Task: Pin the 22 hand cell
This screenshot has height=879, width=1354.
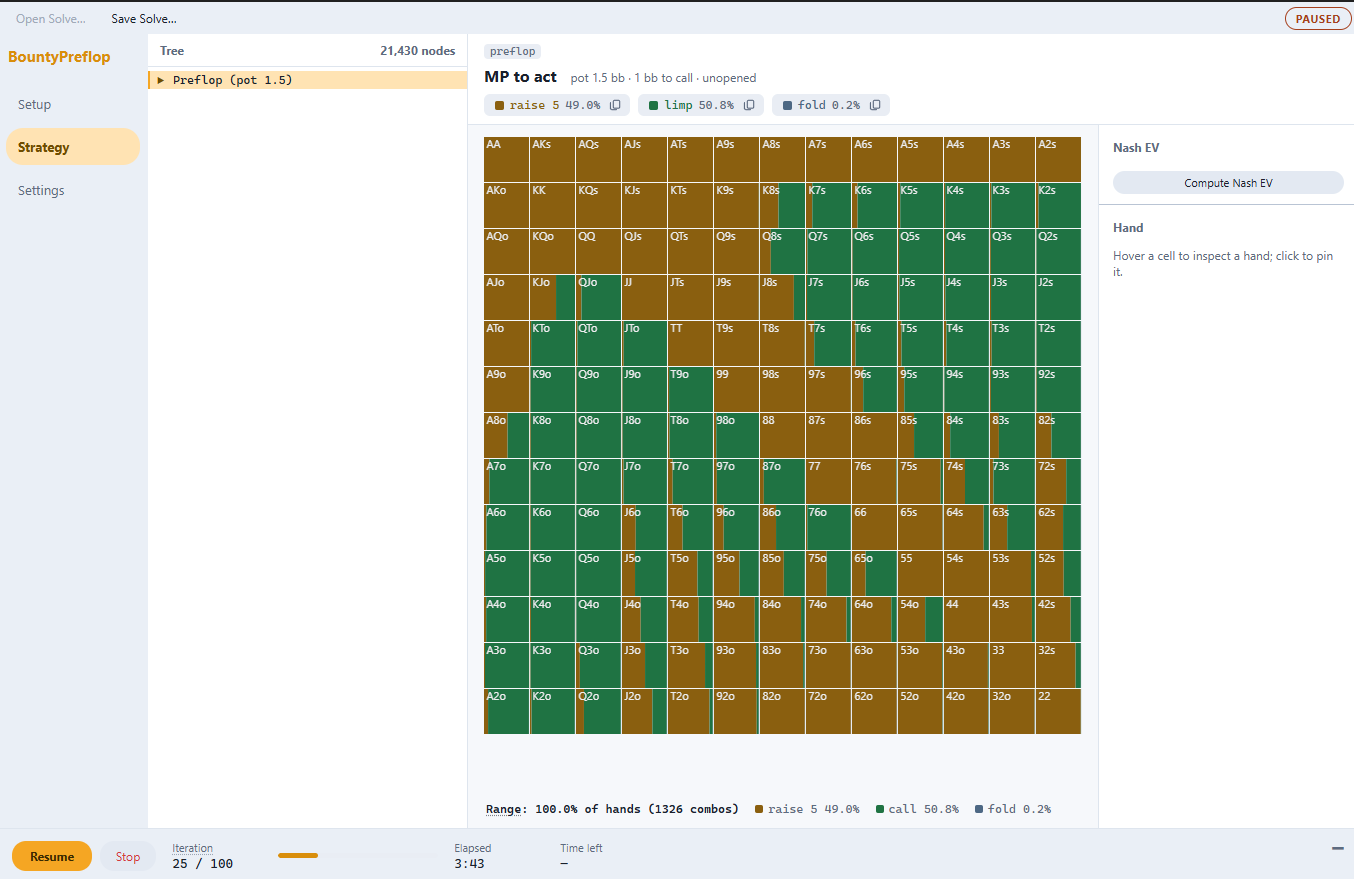Action: tap(1059, 711)
